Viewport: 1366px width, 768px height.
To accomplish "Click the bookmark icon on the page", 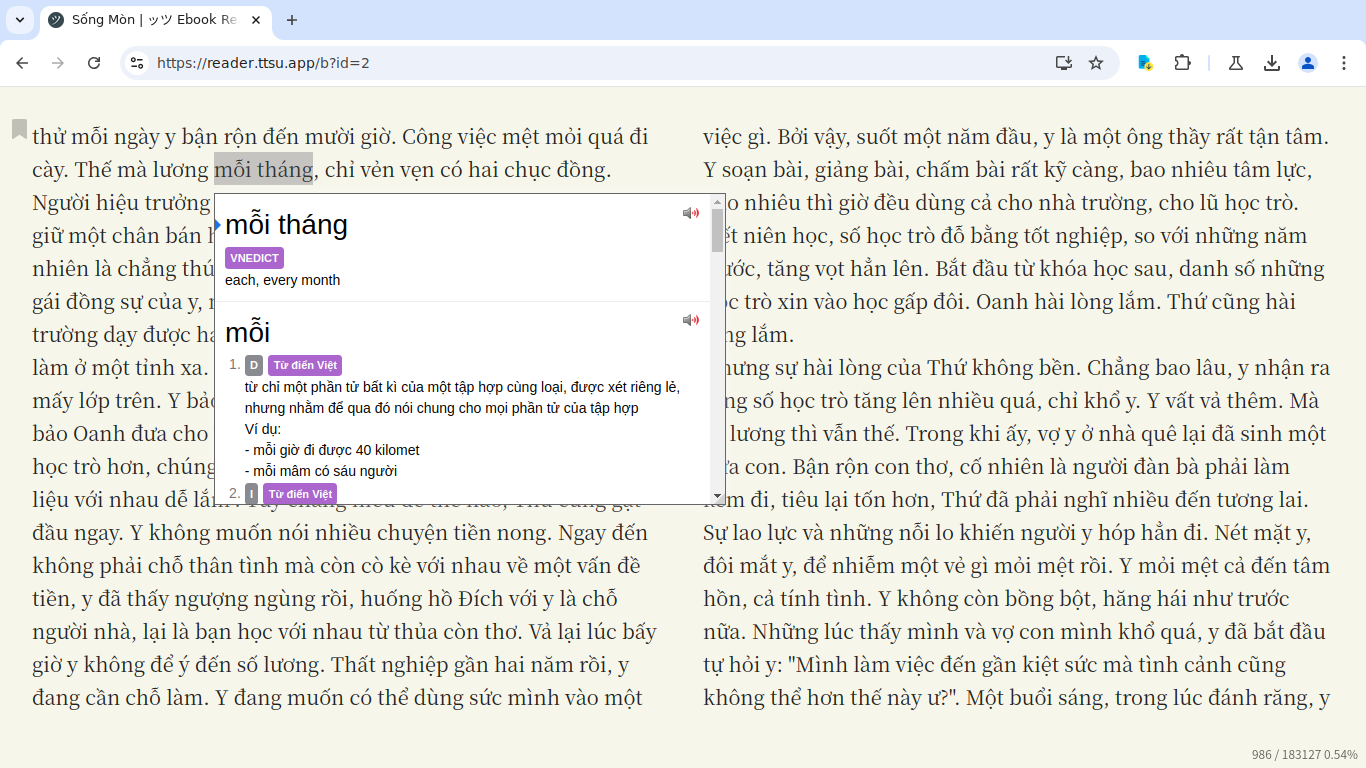I will tap(19, 129).
